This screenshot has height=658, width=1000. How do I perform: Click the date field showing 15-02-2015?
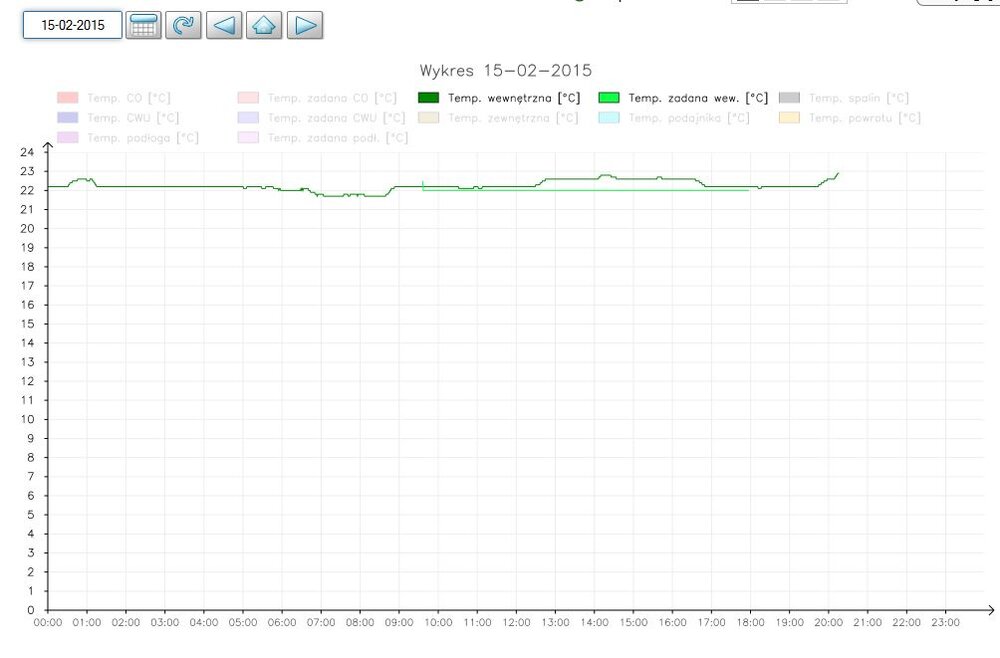pos(72,25)
